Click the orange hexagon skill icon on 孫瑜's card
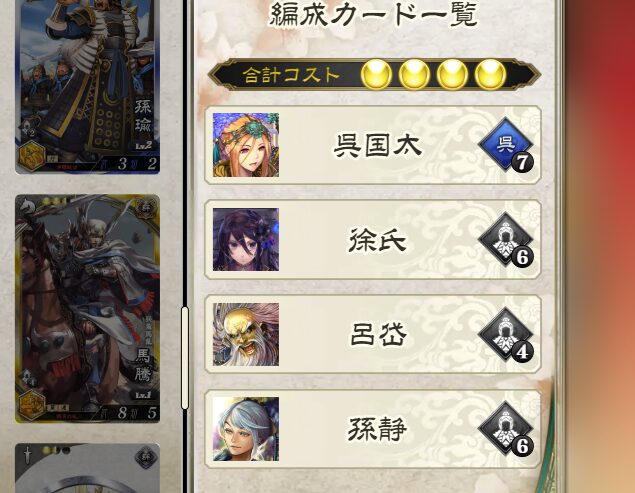The height and width of the screenshot is (493, 635). (31, 156)
